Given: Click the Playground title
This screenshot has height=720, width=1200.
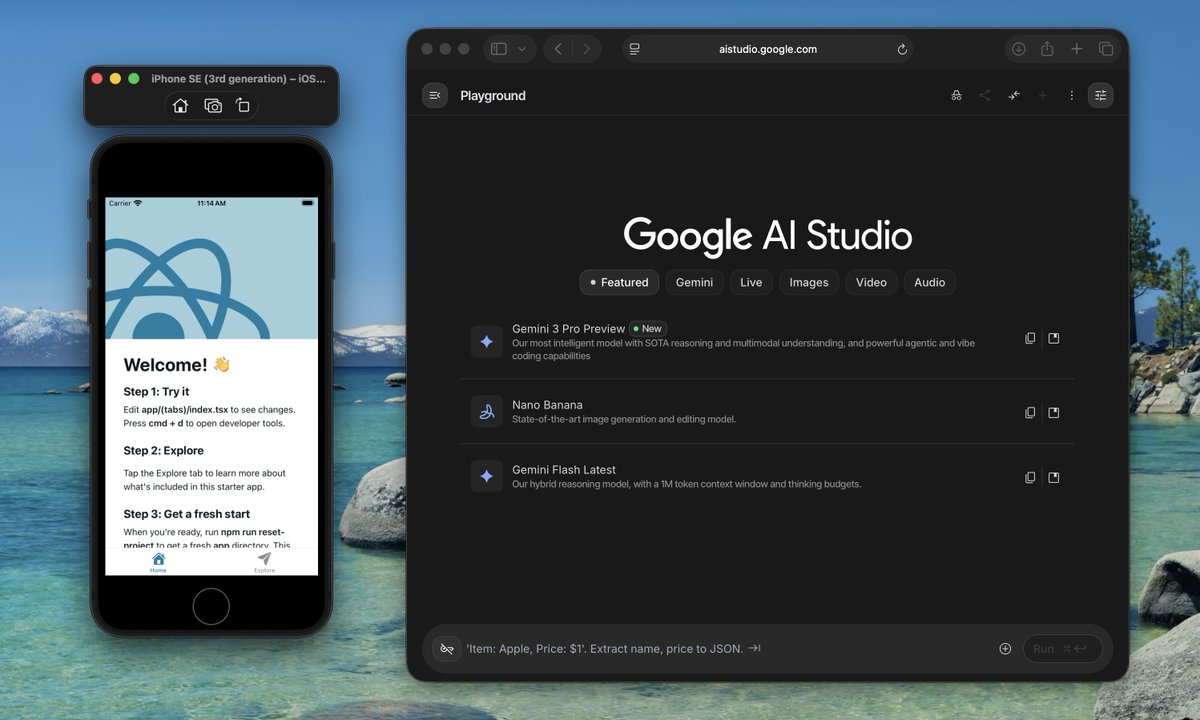Looking at the screenshot, I should [493, 95].
